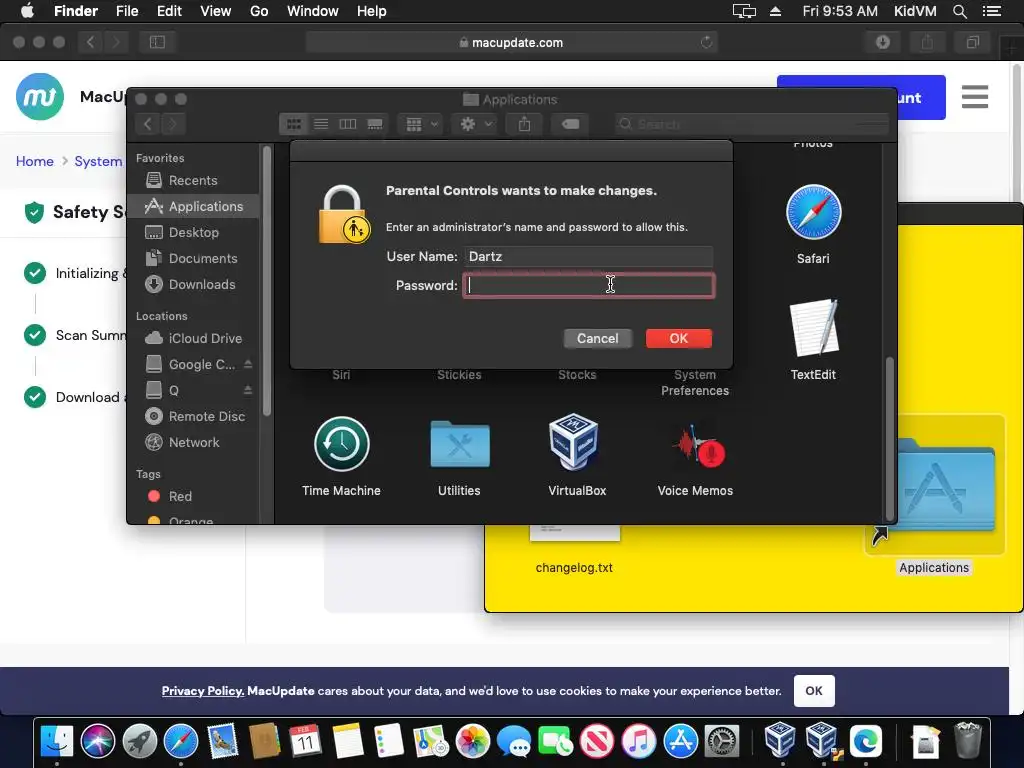Confirm dialog with red OK button
Screen dimensions: 1024x768
pos(679,338)
